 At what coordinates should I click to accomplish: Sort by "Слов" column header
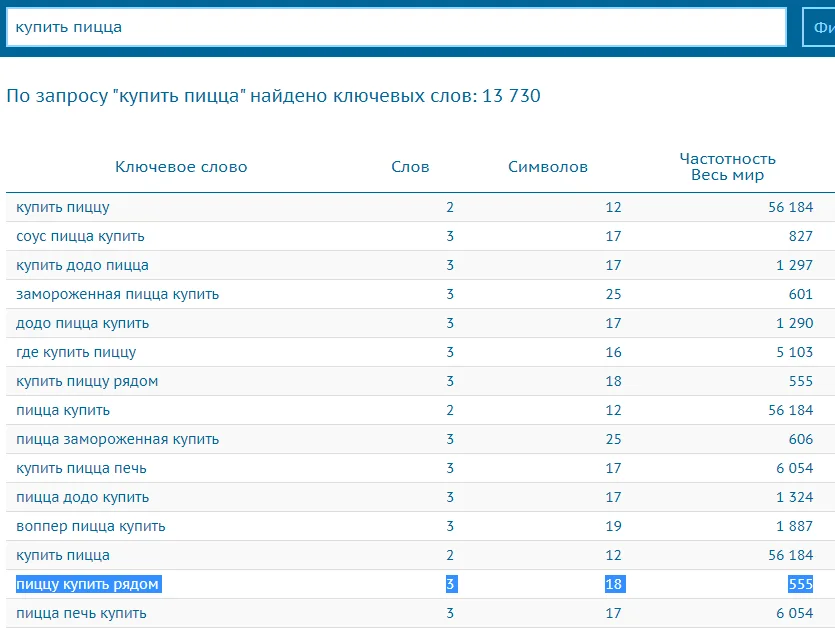coord(410,167)
